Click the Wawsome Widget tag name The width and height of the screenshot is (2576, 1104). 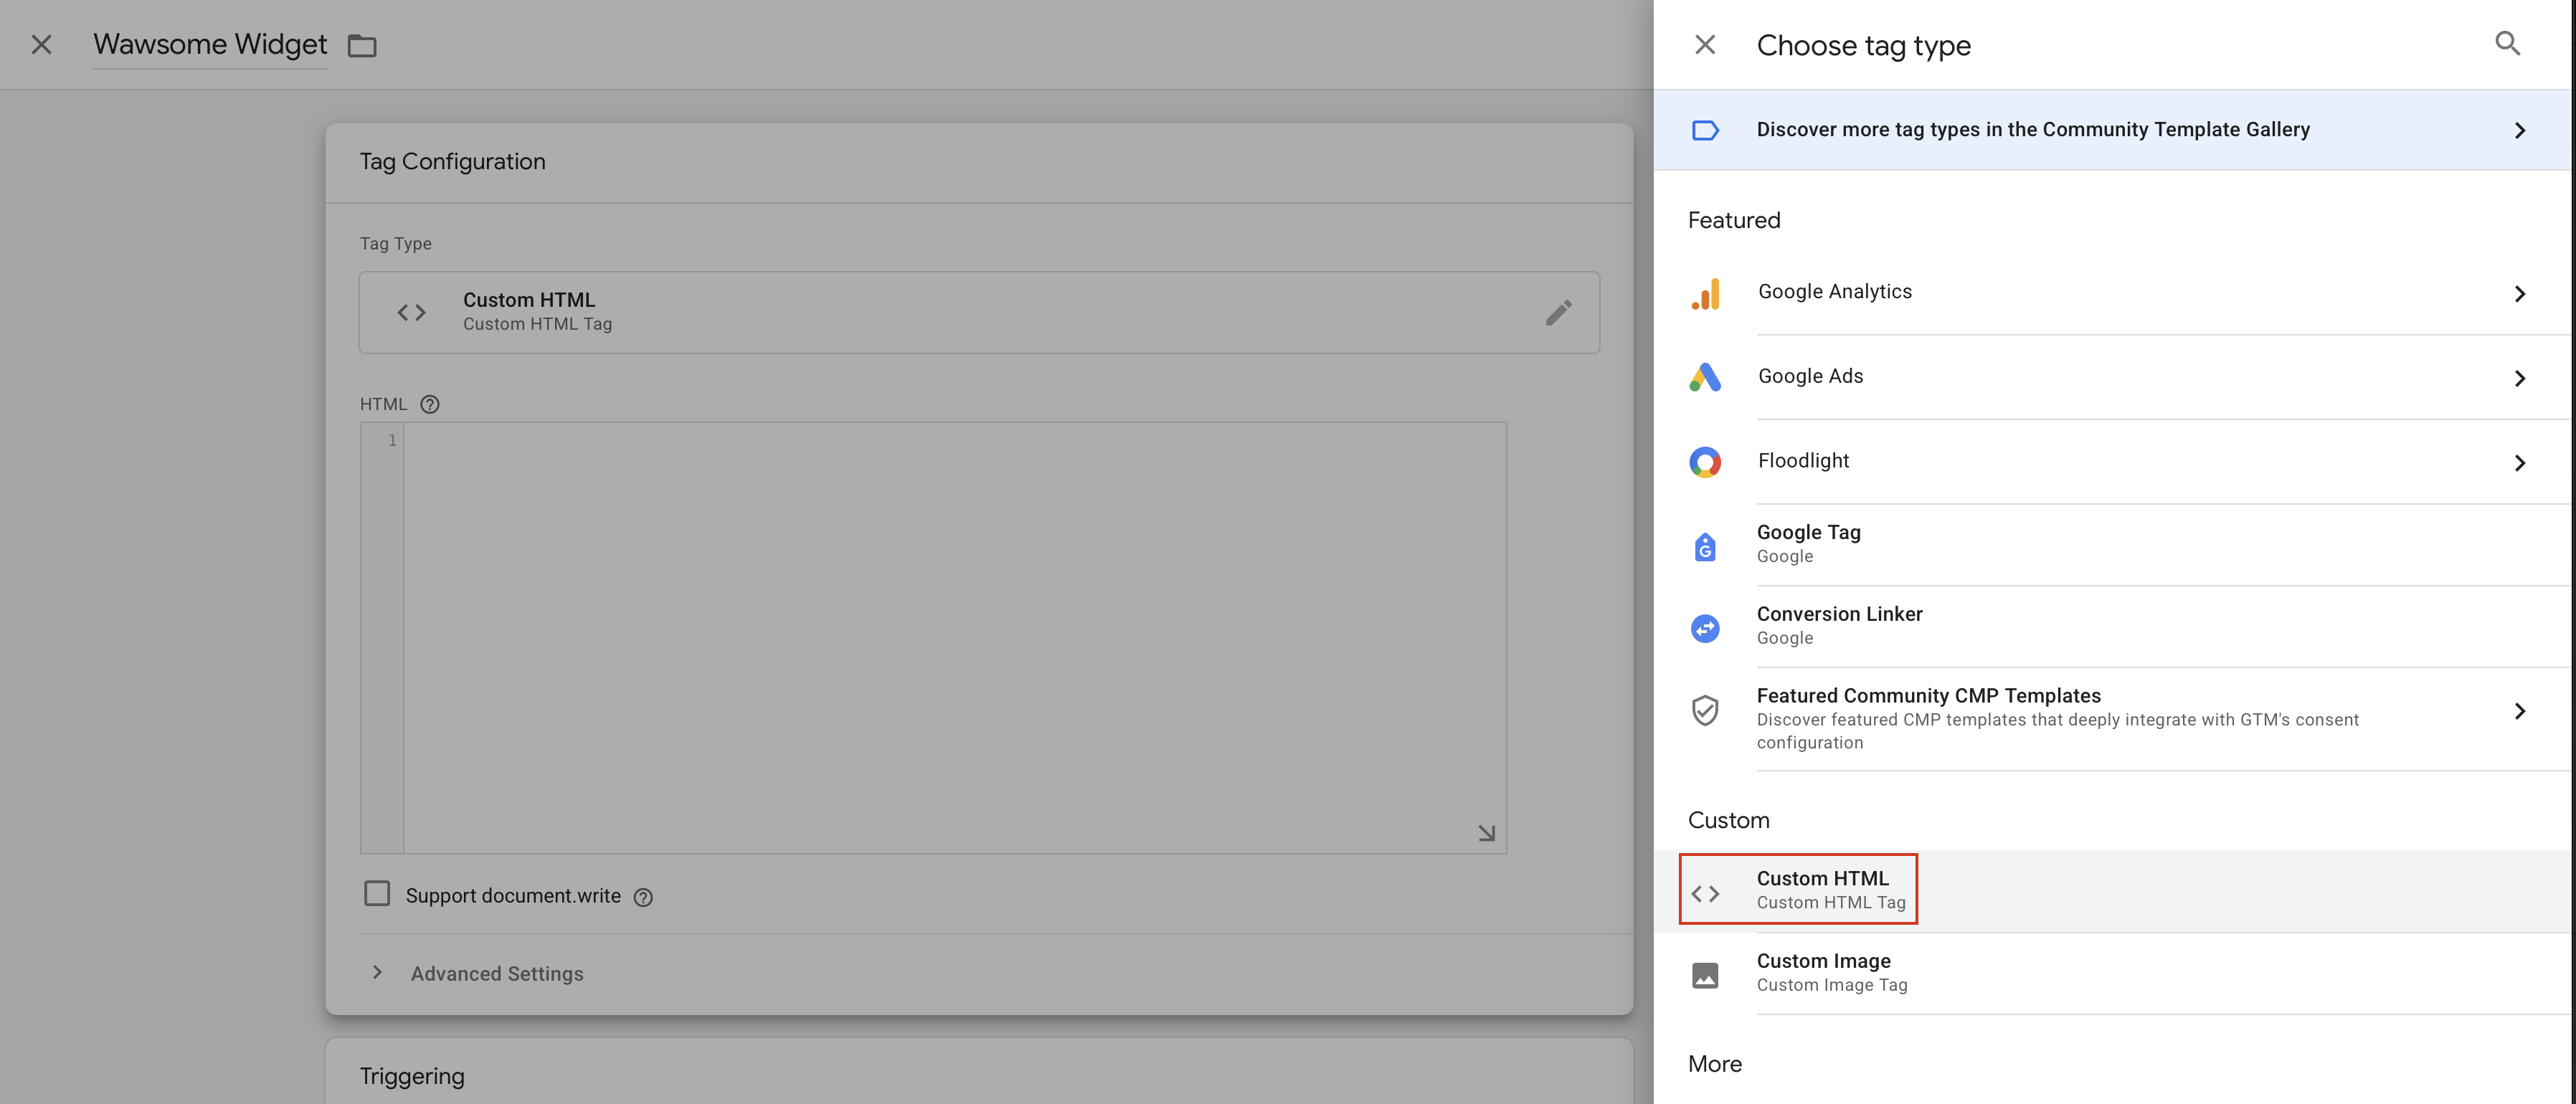(210, 45)
